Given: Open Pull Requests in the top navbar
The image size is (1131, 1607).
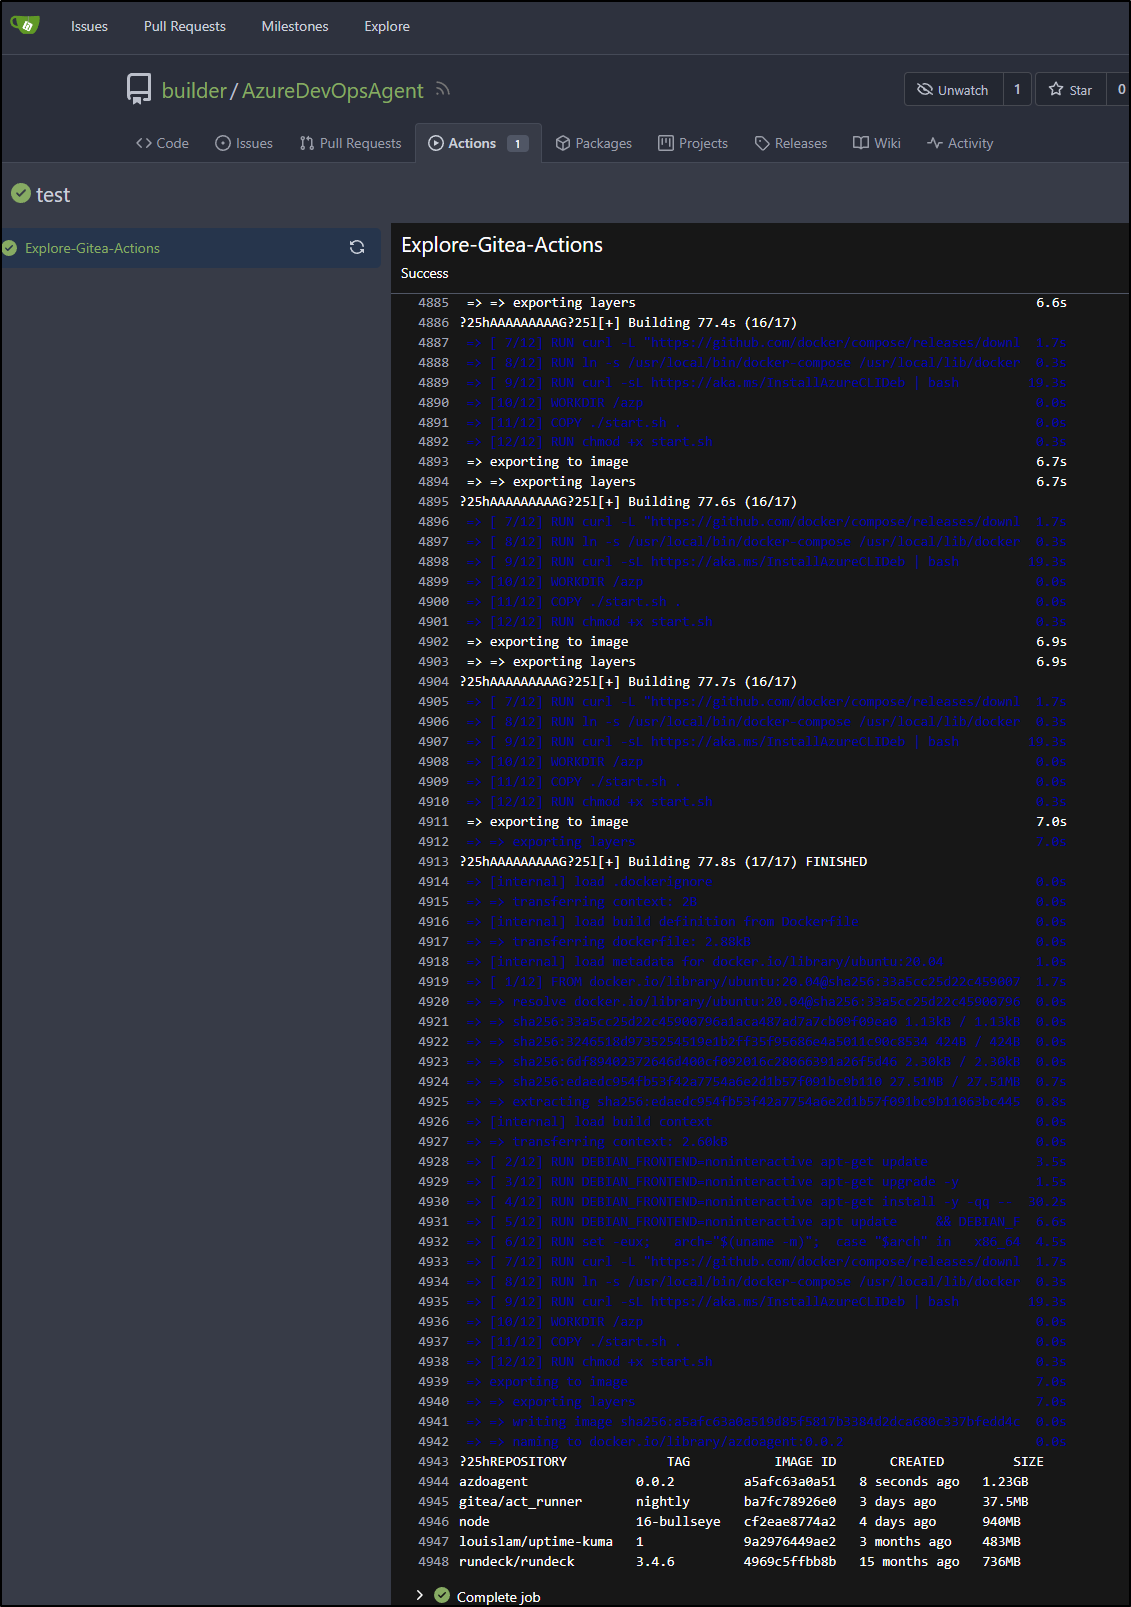Looking at the screenshot, I should (x=185, y=26).
